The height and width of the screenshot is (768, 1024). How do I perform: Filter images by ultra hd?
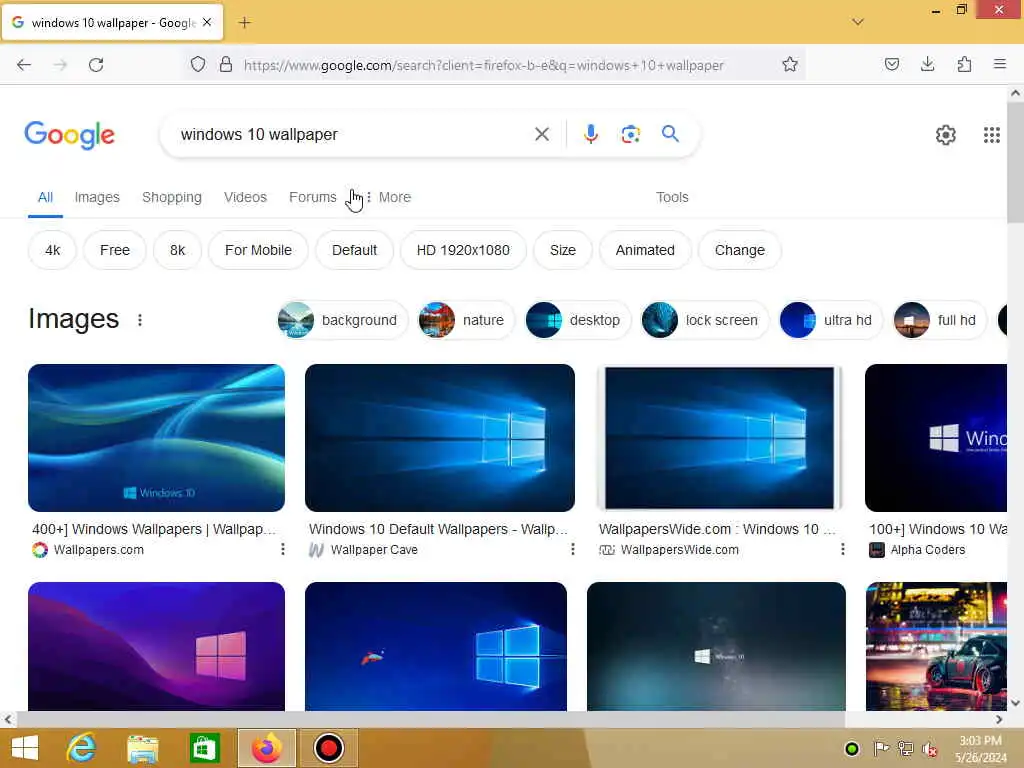[831, 320]
